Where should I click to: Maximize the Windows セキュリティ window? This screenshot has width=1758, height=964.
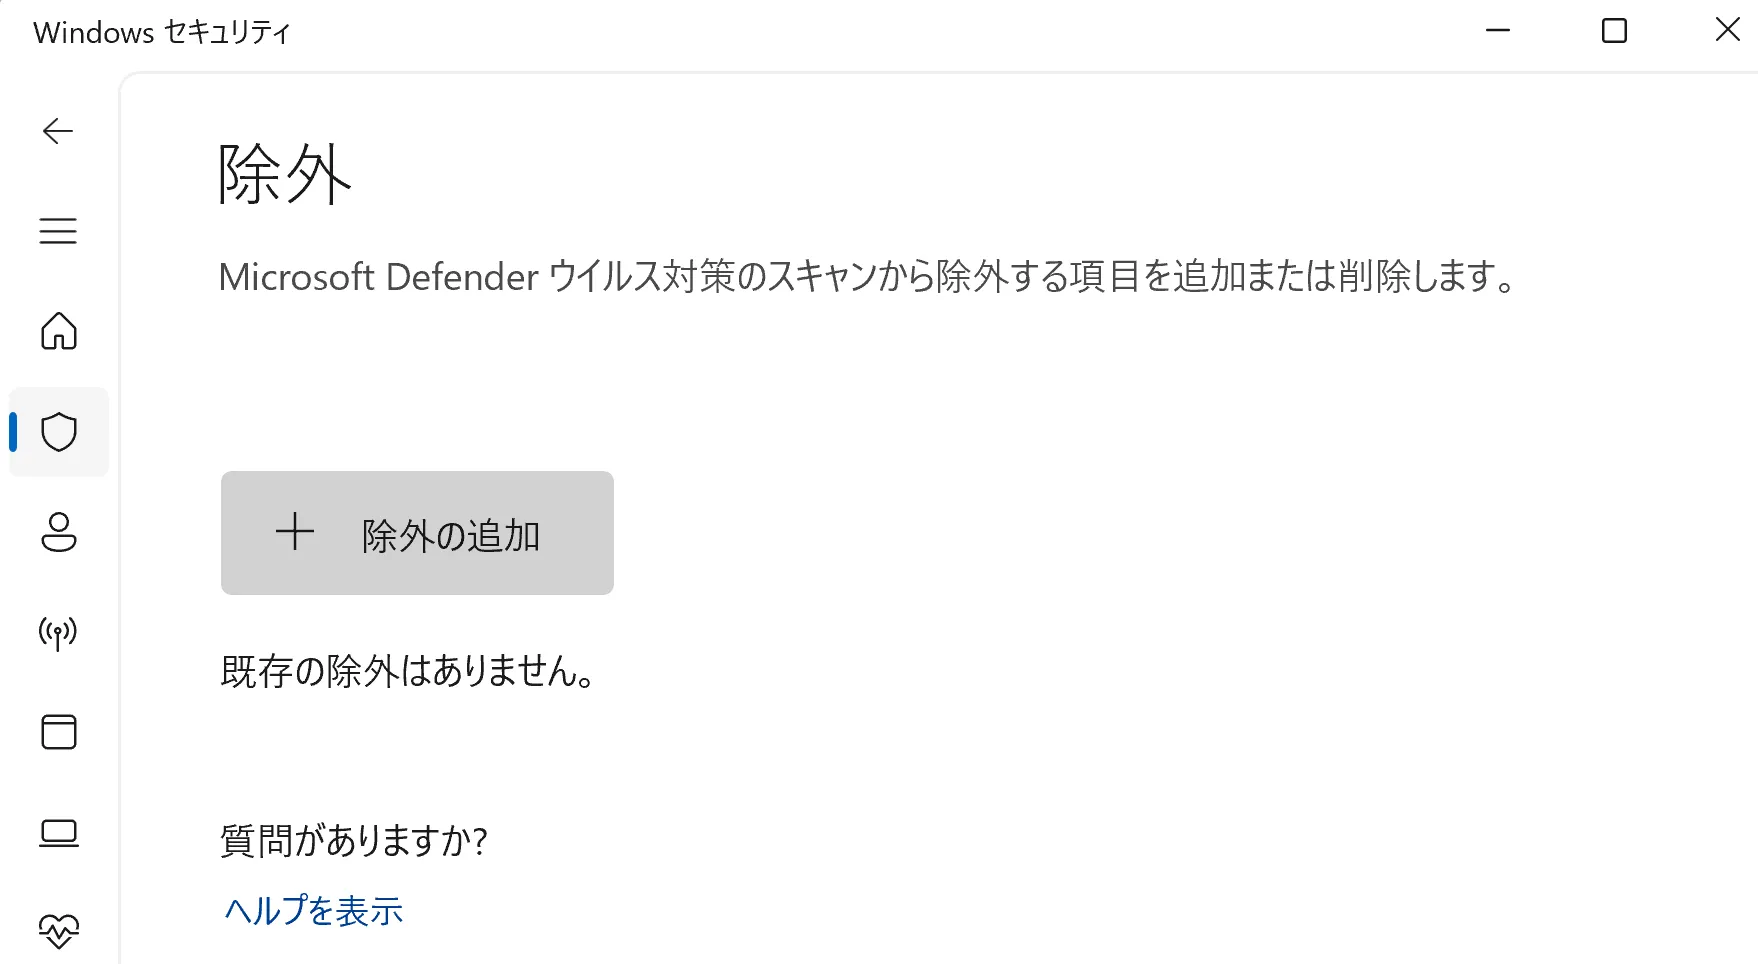click(1613, 31)
